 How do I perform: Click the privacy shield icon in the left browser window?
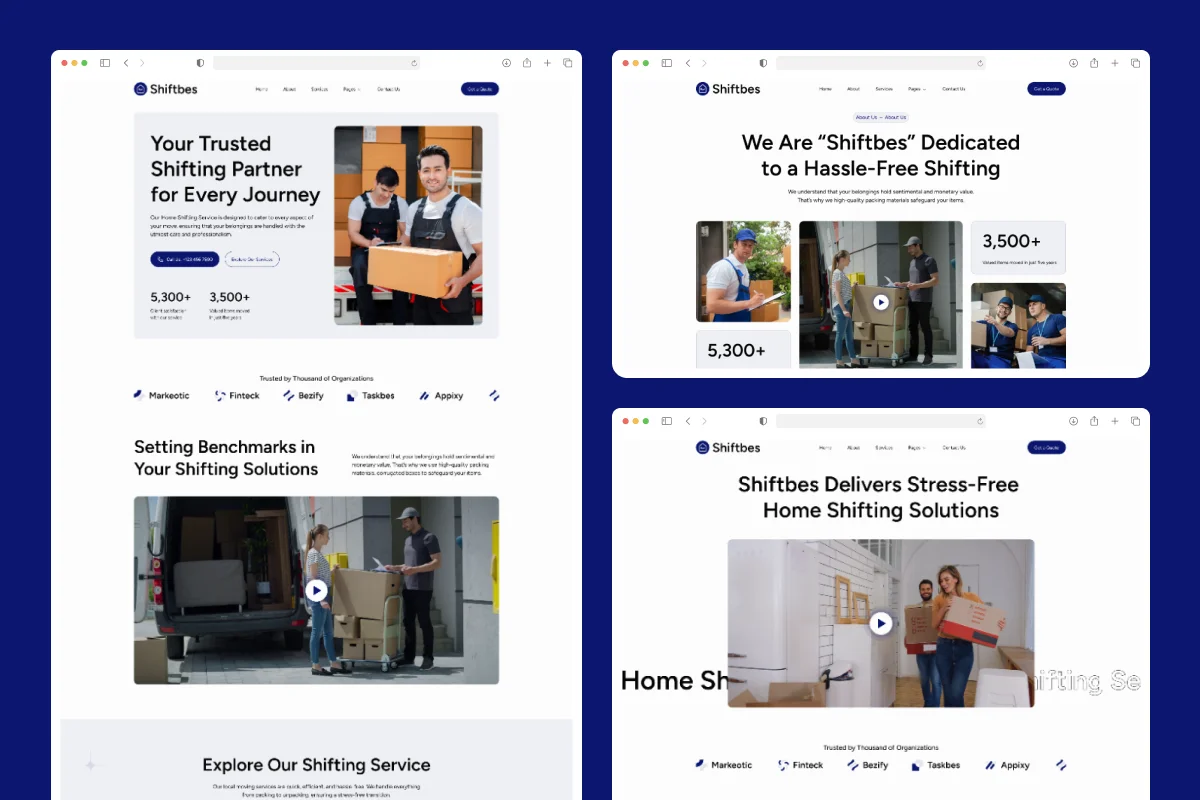point(200,63)
